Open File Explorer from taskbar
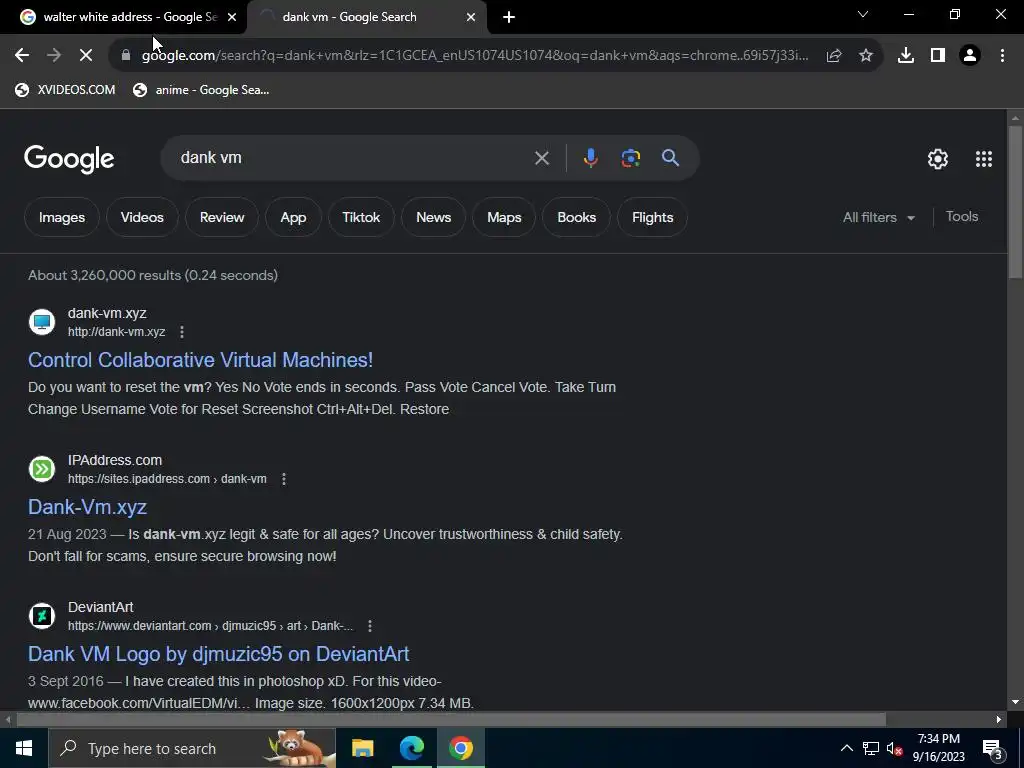 [x=362, y=748]
